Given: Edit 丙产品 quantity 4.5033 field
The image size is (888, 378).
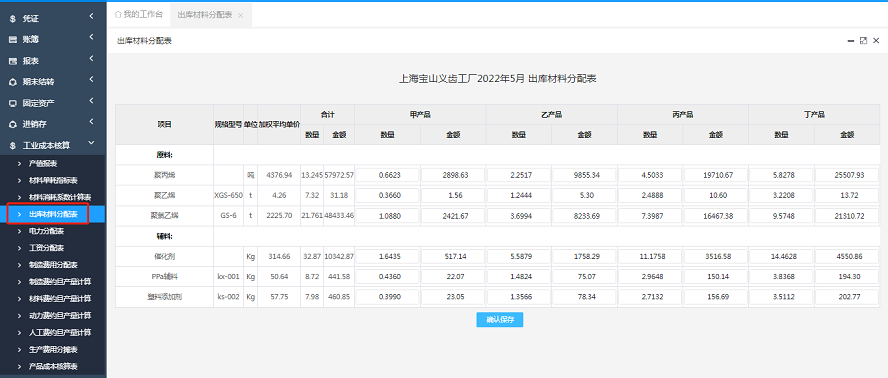Looking at the screenshot, I should [x=650, y=175].
